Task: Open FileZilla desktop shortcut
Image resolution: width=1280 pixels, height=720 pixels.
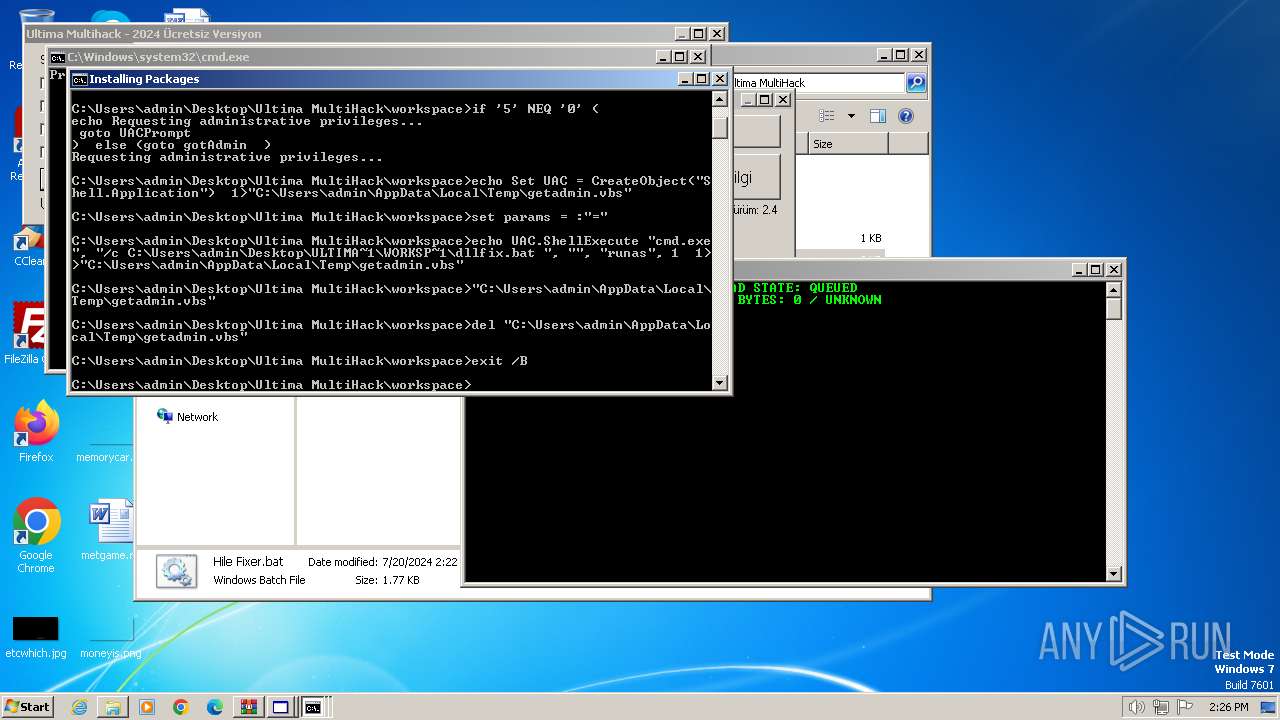Action: (x=28, y=334)
